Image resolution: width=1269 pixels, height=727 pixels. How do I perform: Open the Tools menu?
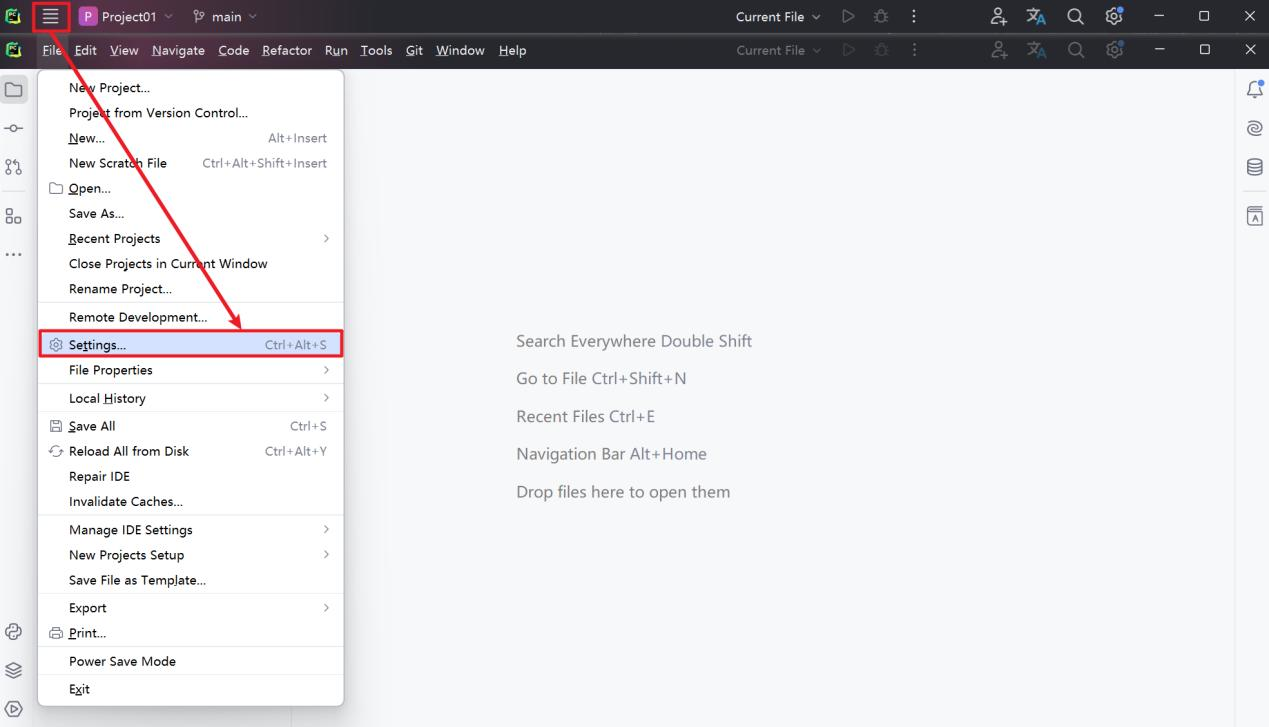pyautogui.click(x=376, y=50)
